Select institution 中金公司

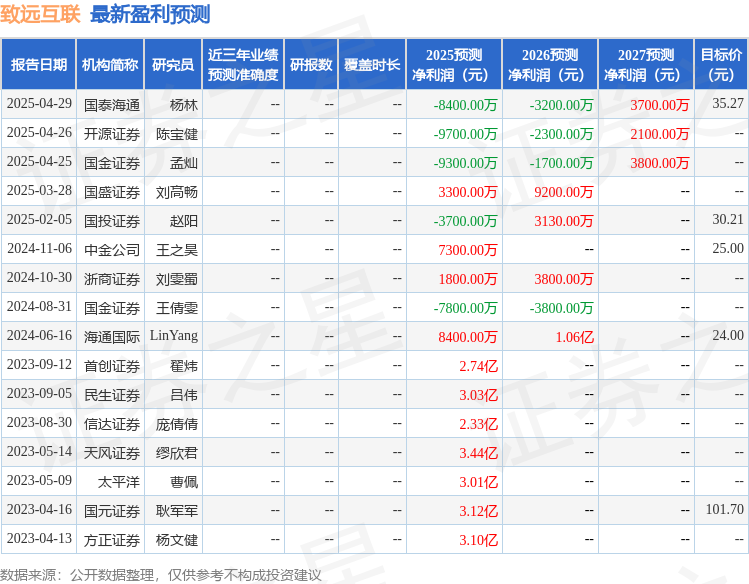pyautogui.click(x=112, y=250)
